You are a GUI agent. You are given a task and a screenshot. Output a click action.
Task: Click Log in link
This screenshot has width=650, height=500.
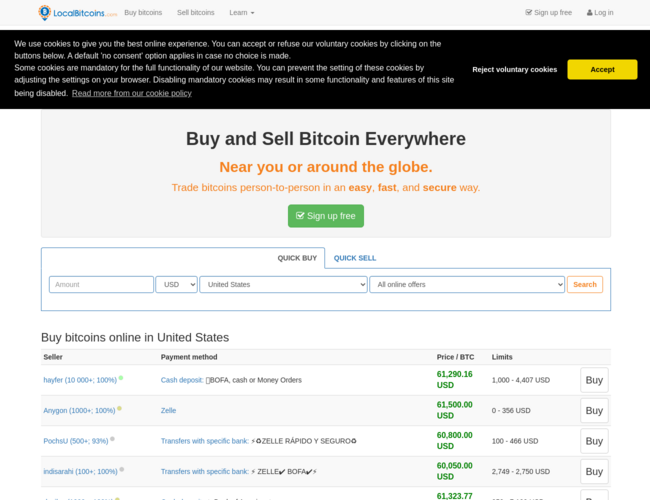(x=600, y=12)
